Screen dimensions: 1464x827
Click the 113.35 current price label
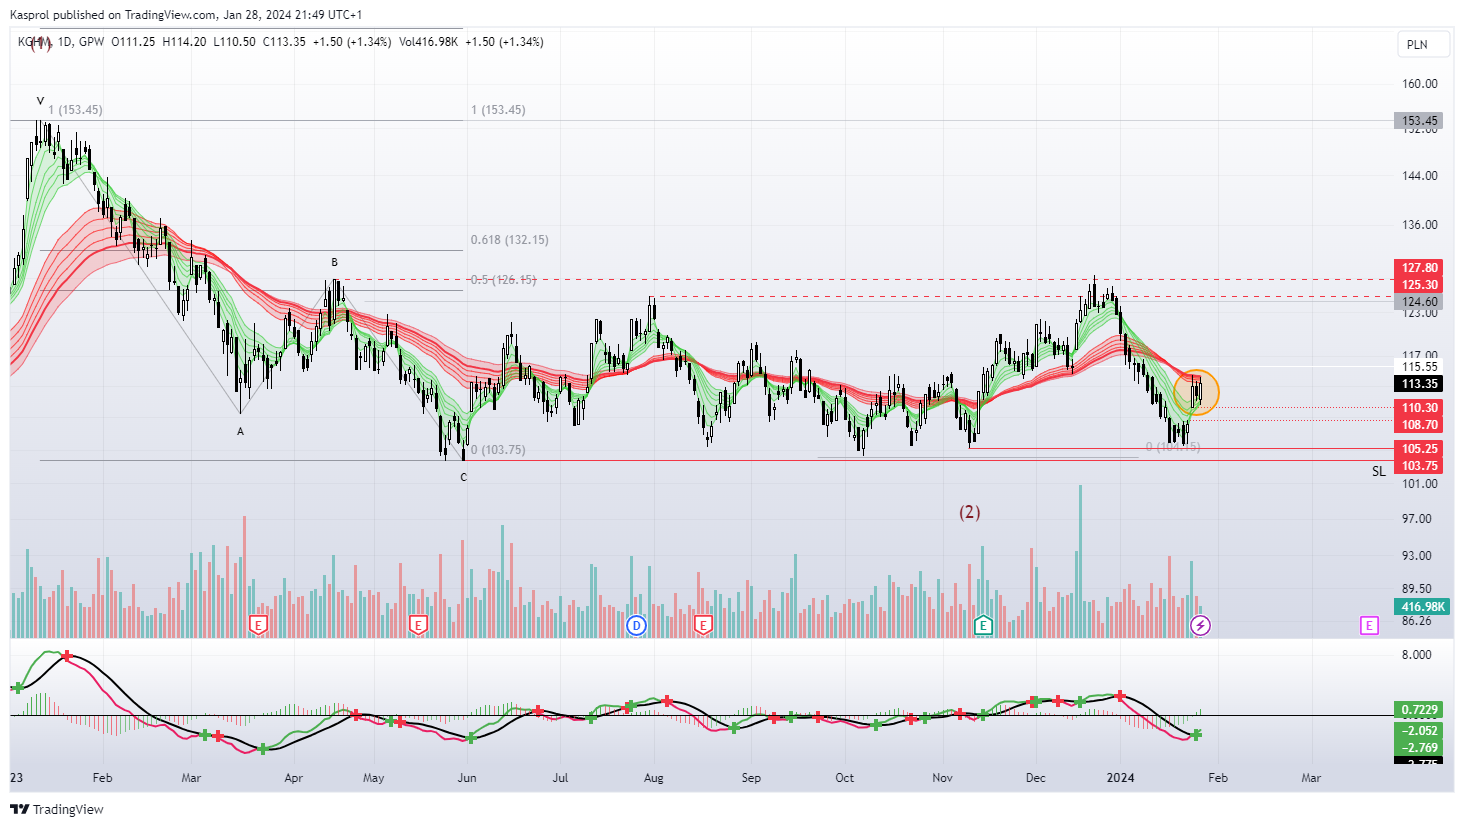pos(1419,384)
